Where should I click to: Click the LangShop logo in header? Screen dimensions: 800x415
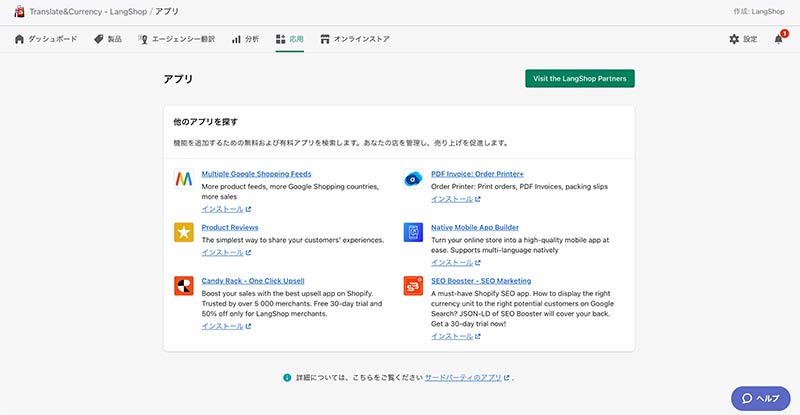click(x=18, y=11)
